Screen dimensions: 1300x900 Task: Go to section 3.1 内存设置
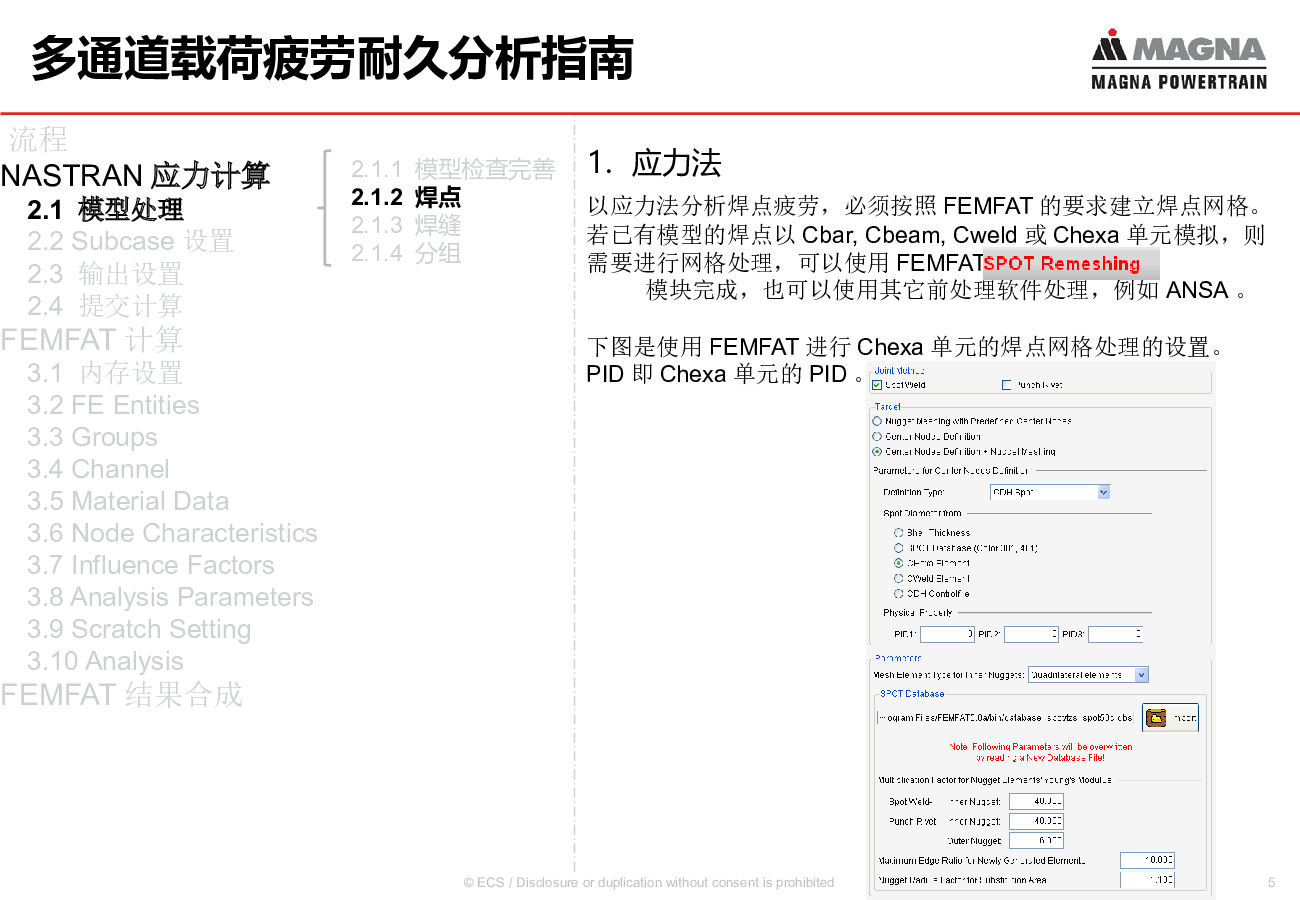[105, 373]
